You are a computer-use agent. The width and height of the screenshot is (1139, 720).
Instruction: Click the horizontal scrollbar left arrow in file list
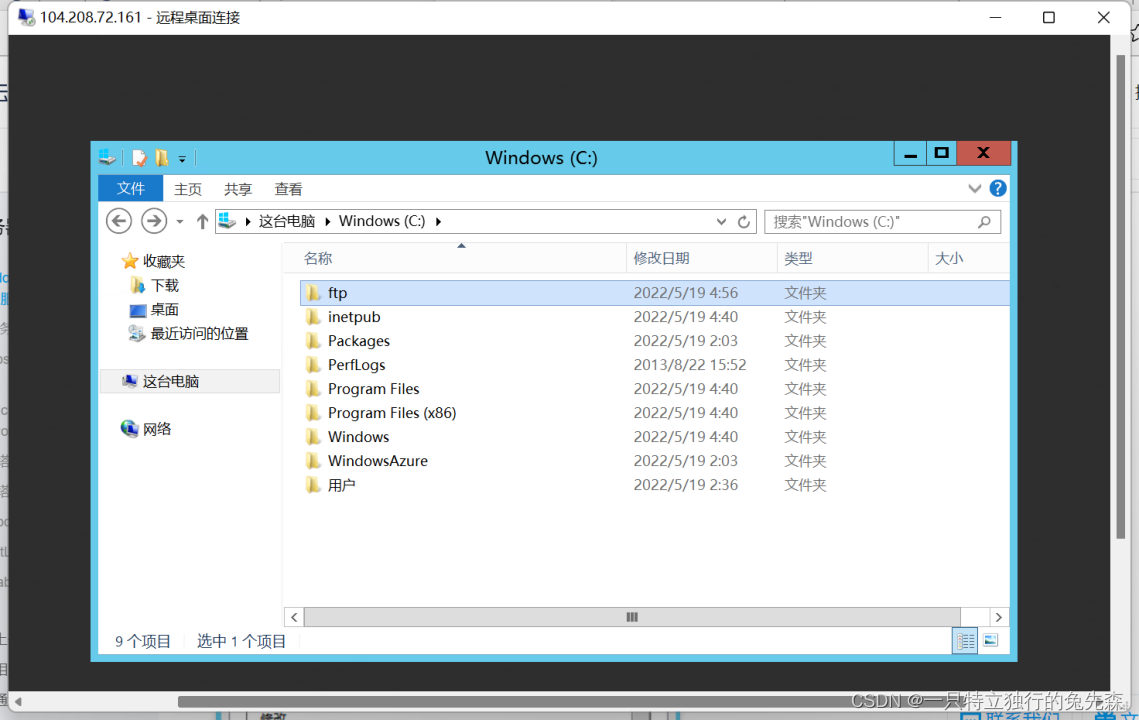[x=293, y=617]
